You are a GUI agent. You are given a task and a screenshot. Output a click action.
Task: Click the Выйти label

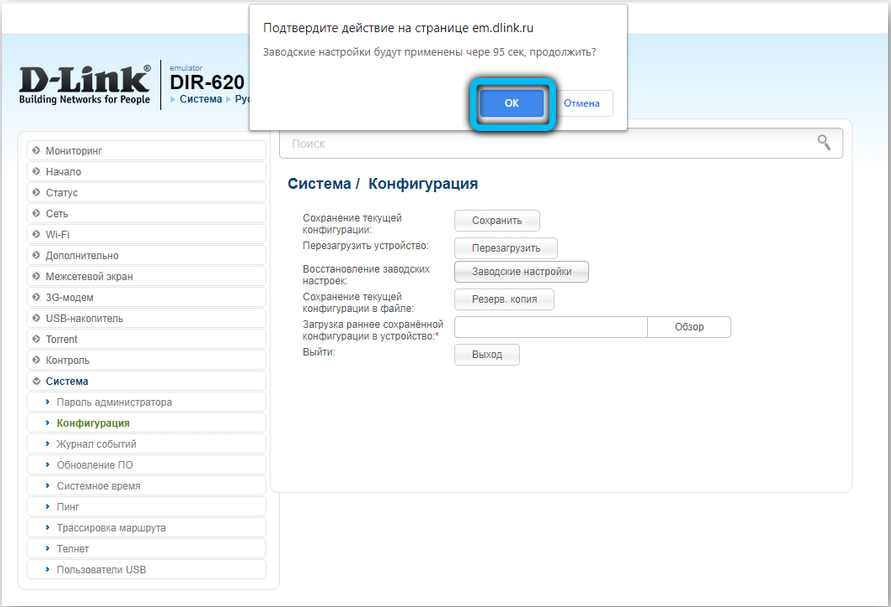point(319,352)
